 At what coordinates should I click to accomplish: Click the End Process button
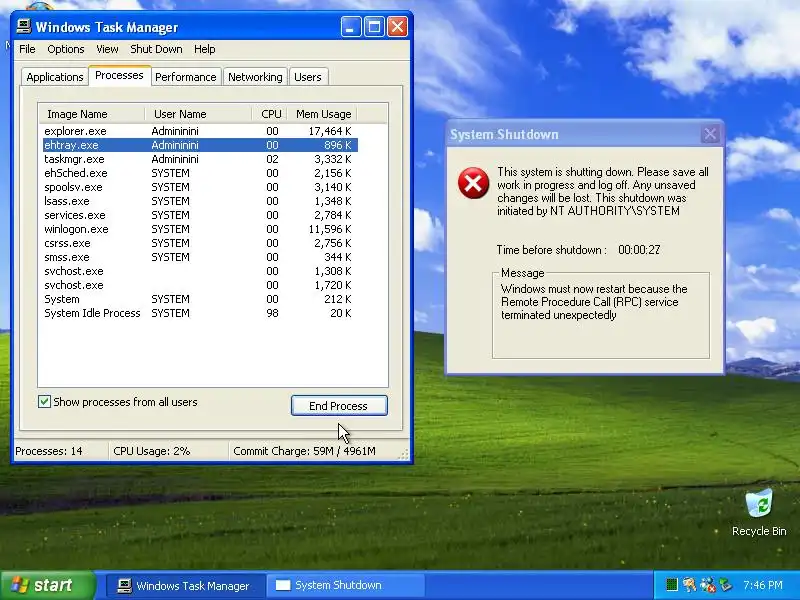[339, 406]
